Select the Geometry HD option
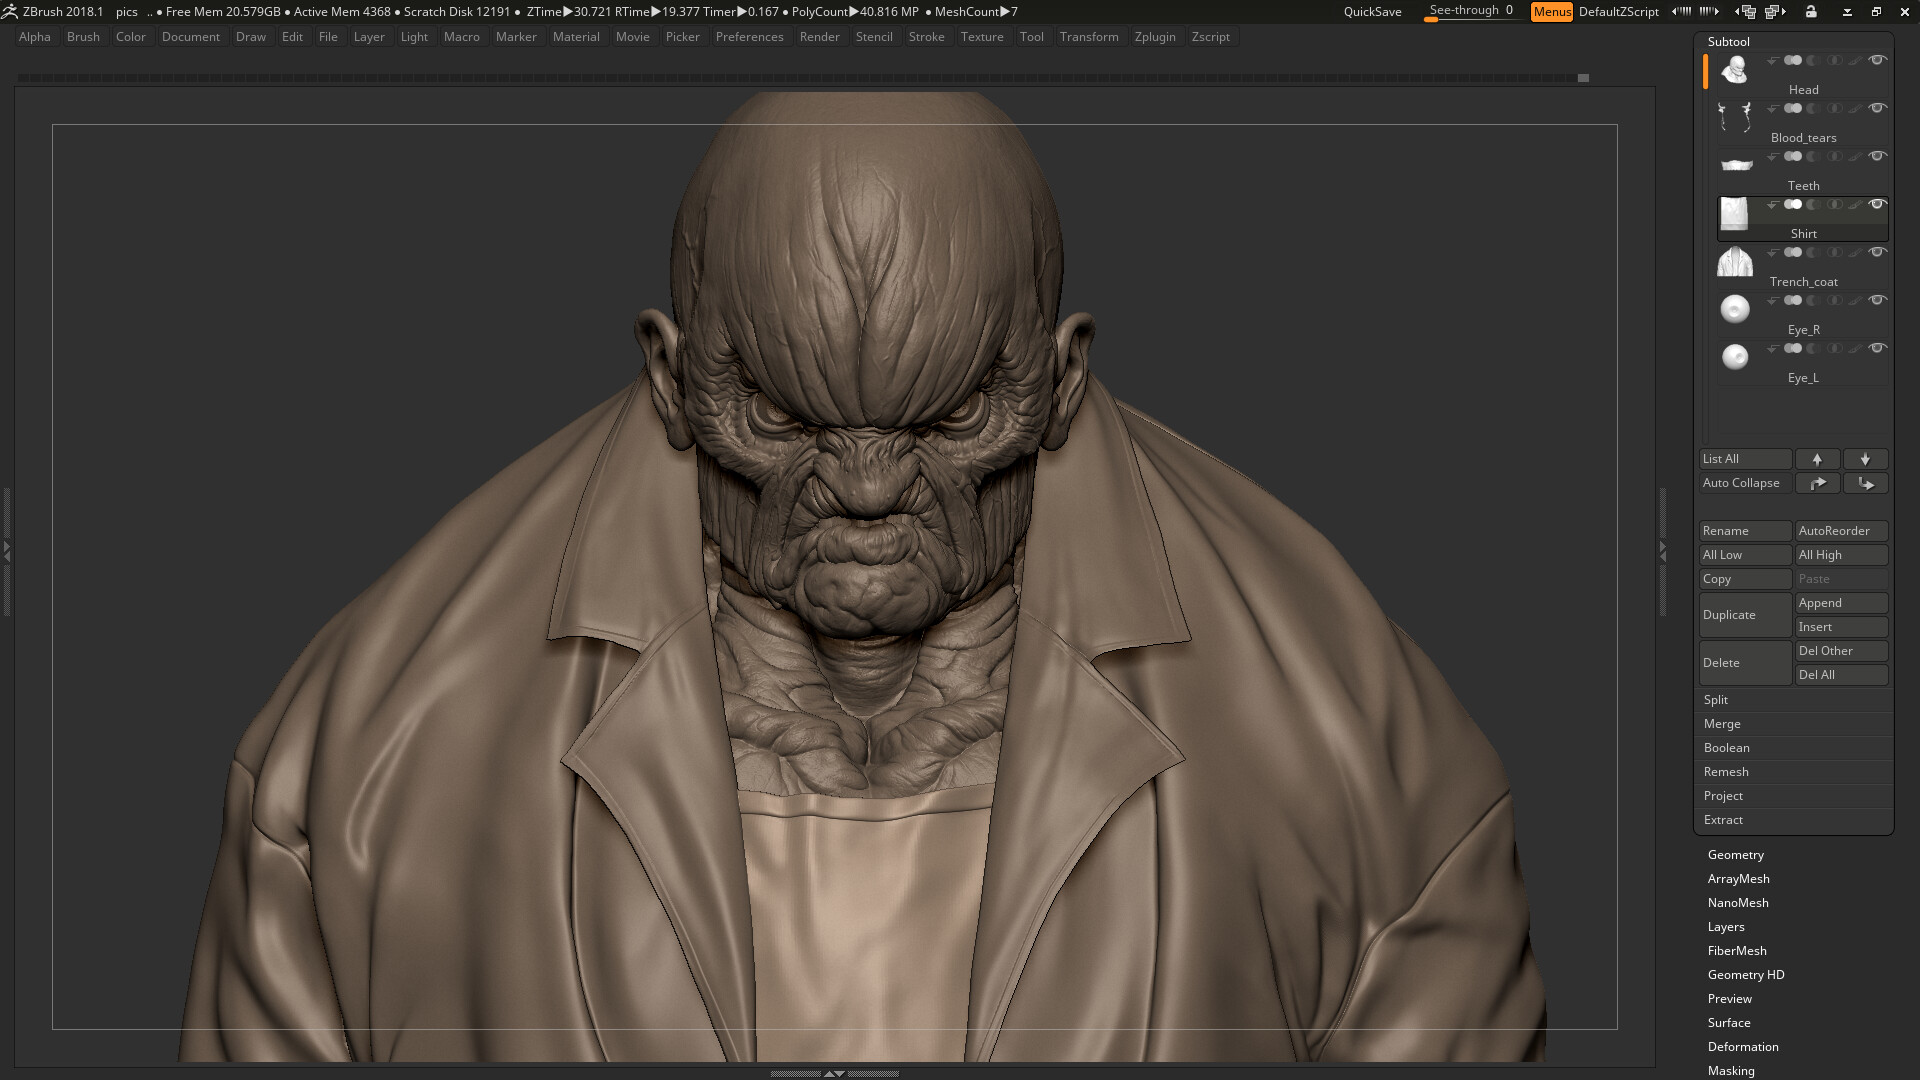Image resolution: width=1920 pixels, height=1080 pixels. 1746,973
